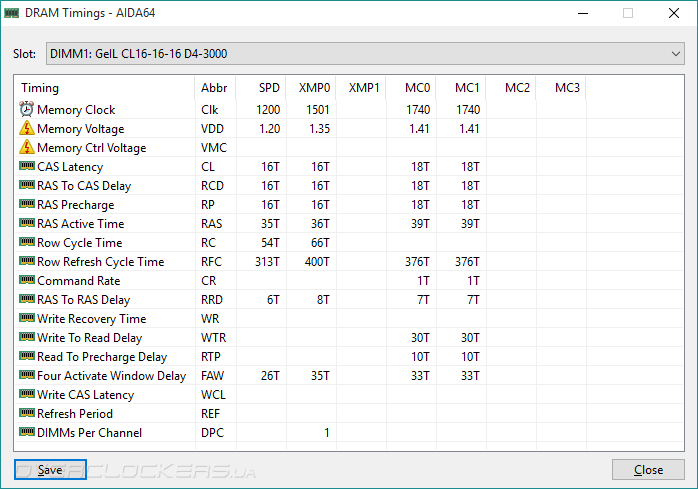The image size is (698, 489).
Task: Select the Row Refresh Cycle Time row
Action: click(349, 261)
